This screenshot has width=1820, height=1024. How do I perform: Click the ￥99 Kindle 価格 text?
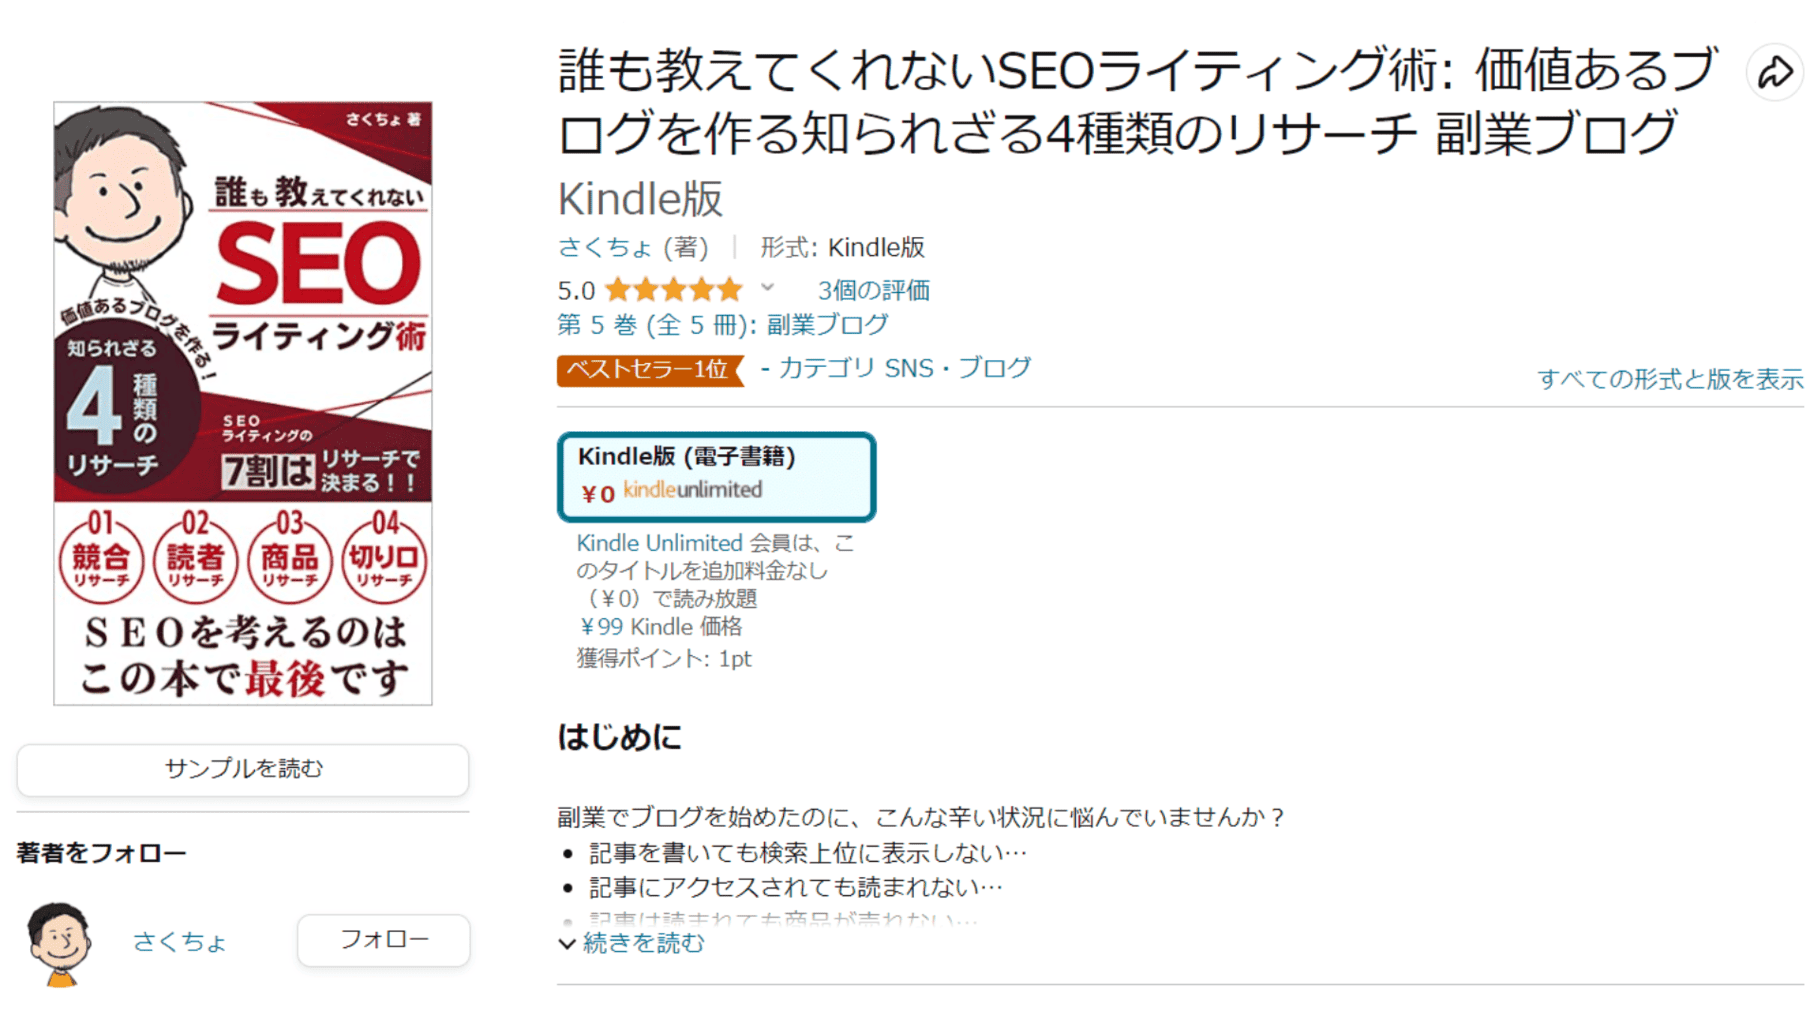pyautogui.click(x=660, y=627)
